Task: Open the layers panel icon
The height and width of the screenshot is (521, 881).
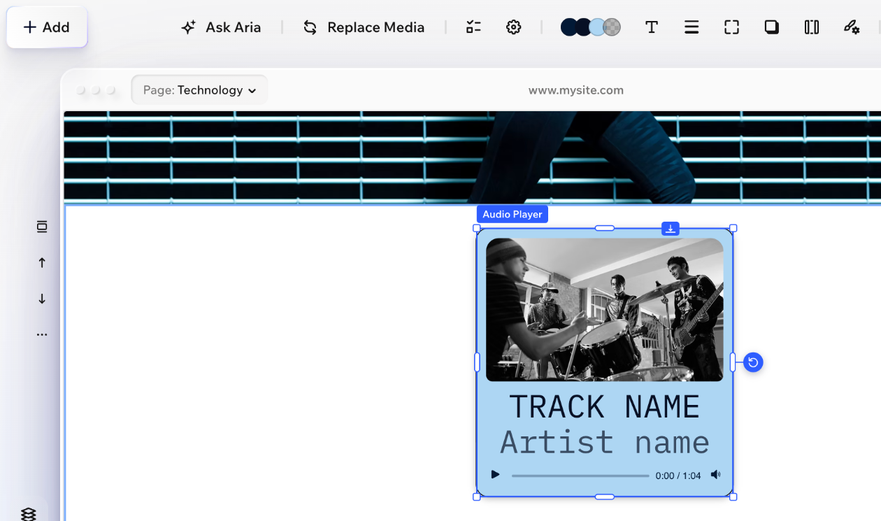Action: tap(28, 514)
